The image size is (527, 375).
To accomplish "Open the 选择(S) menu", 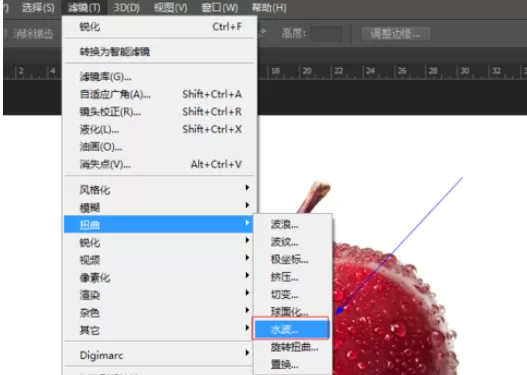I will click(38, 7).
